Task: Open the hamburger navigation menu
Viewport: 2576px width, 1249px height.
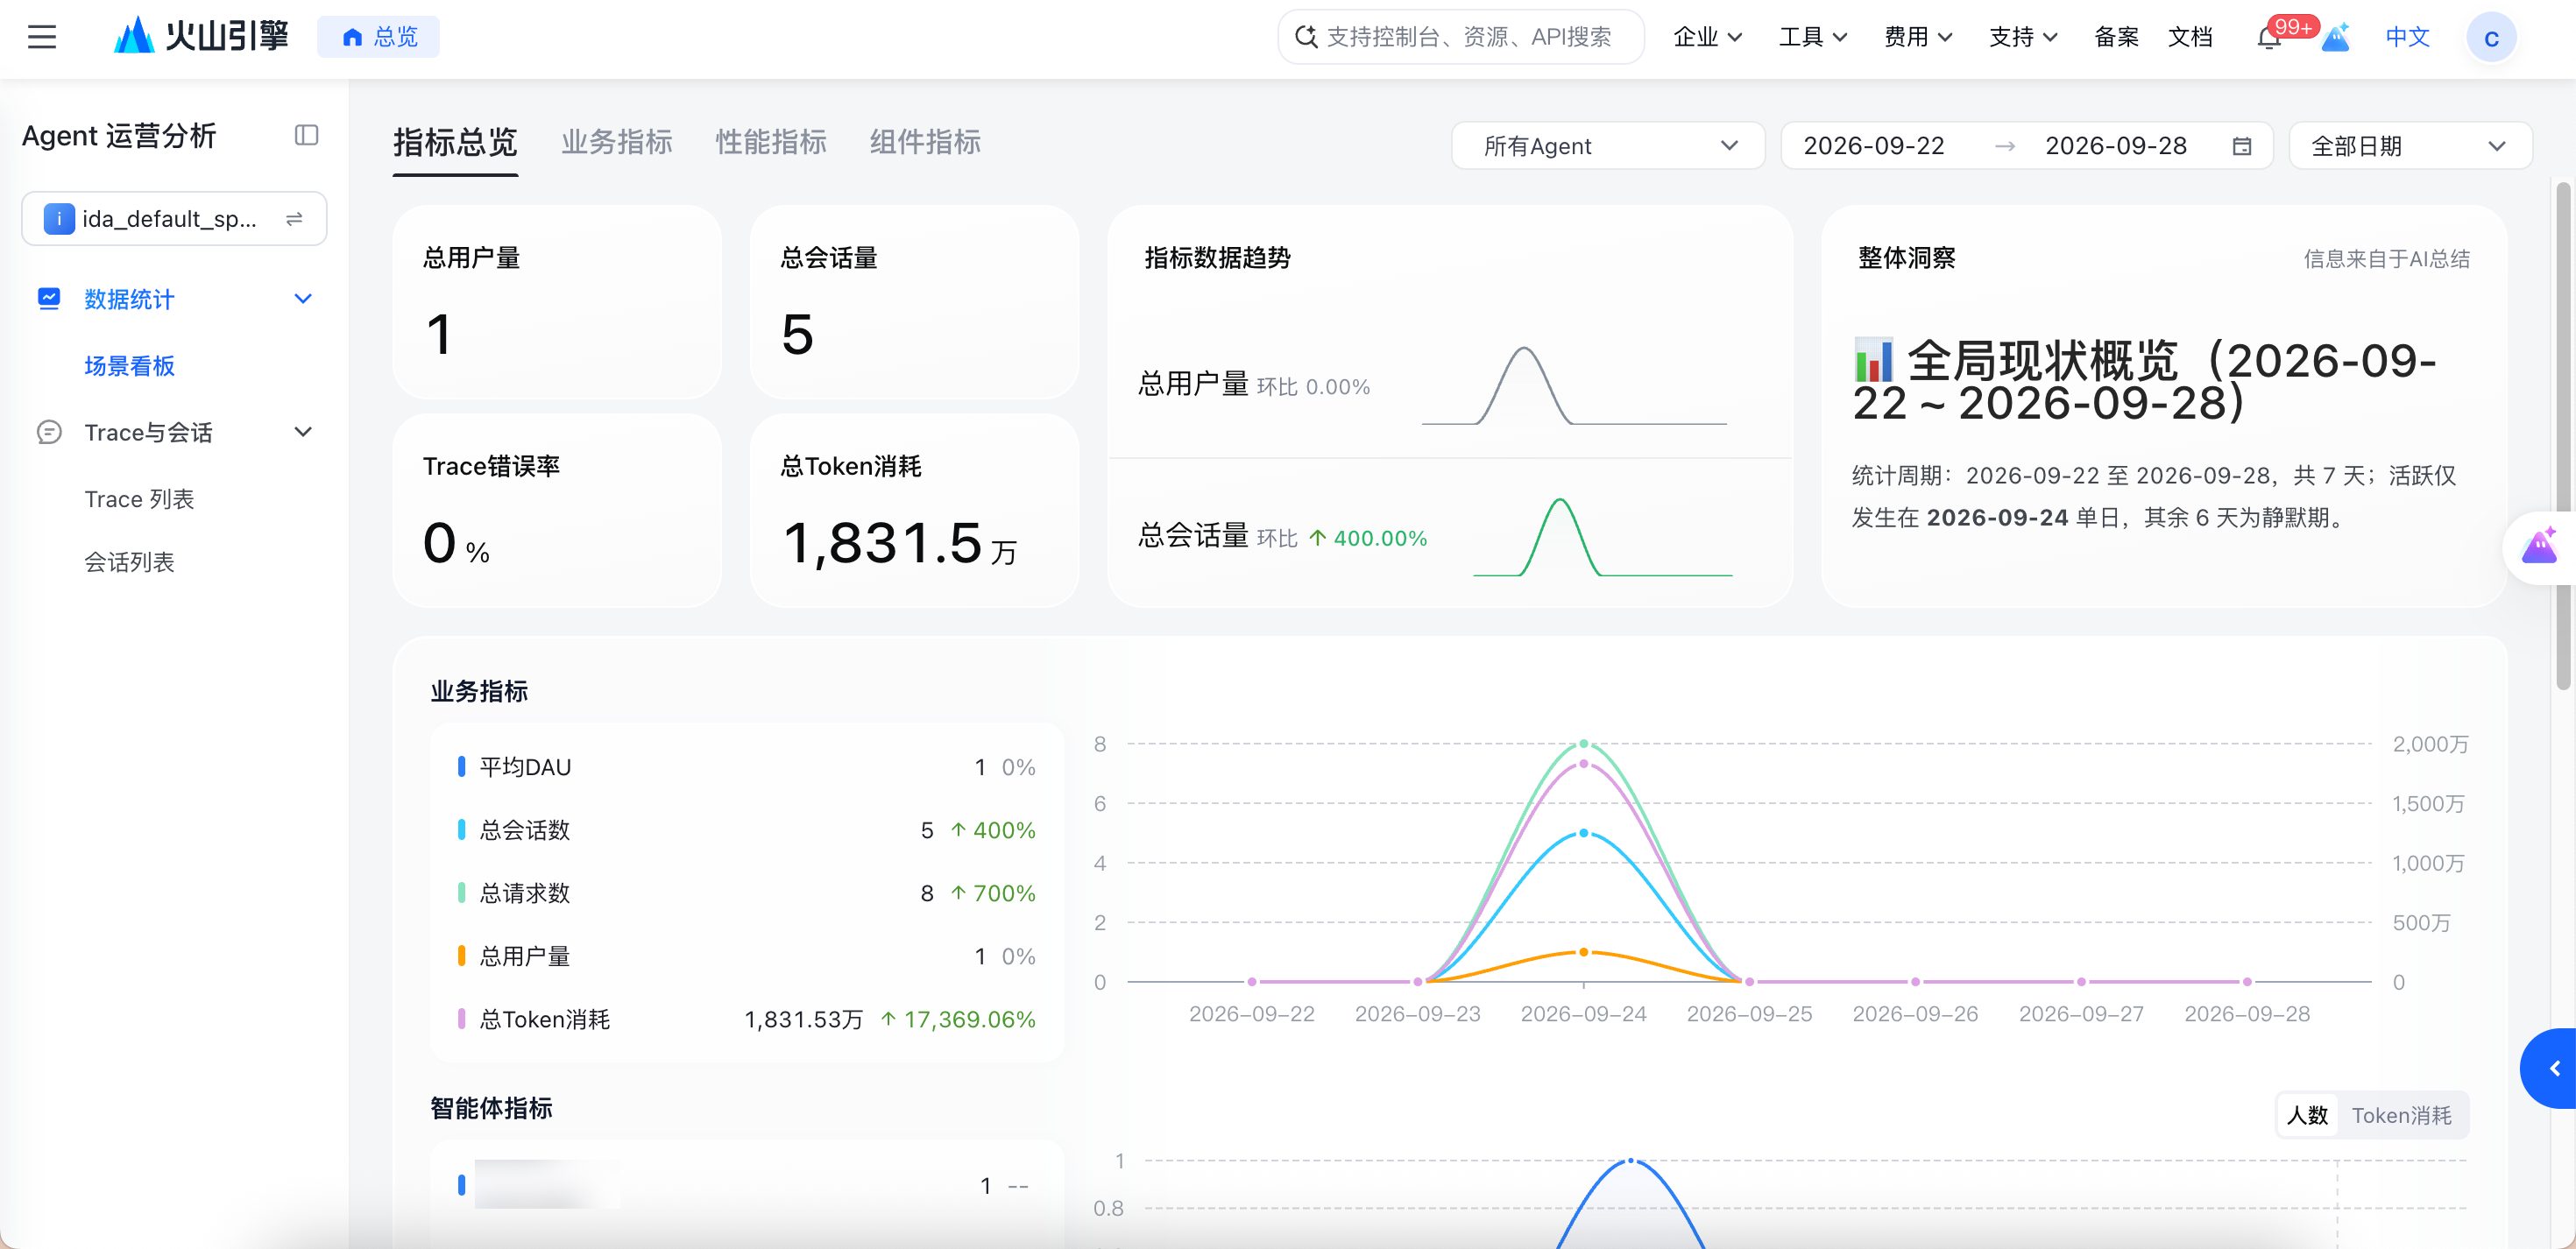Action: point(42,37)
